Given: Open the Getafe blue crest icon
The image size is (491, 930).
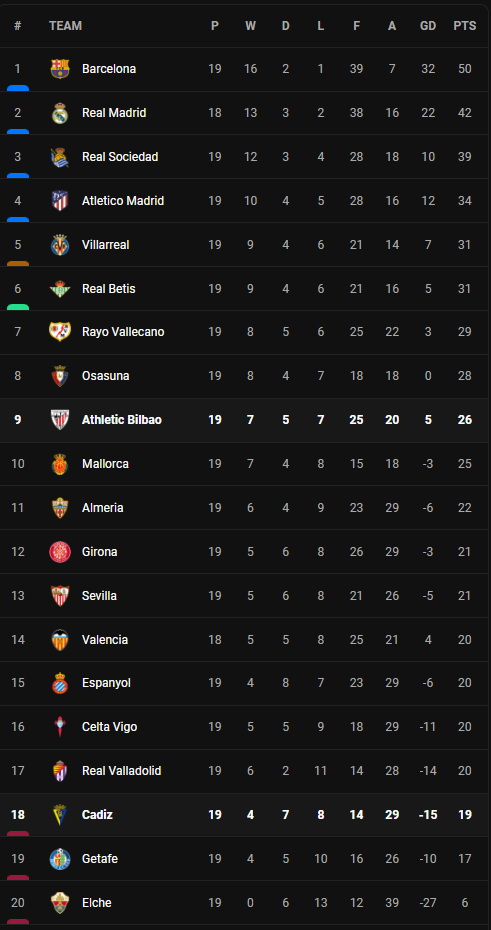Looking at the screenshot, I should coord(60,859).
